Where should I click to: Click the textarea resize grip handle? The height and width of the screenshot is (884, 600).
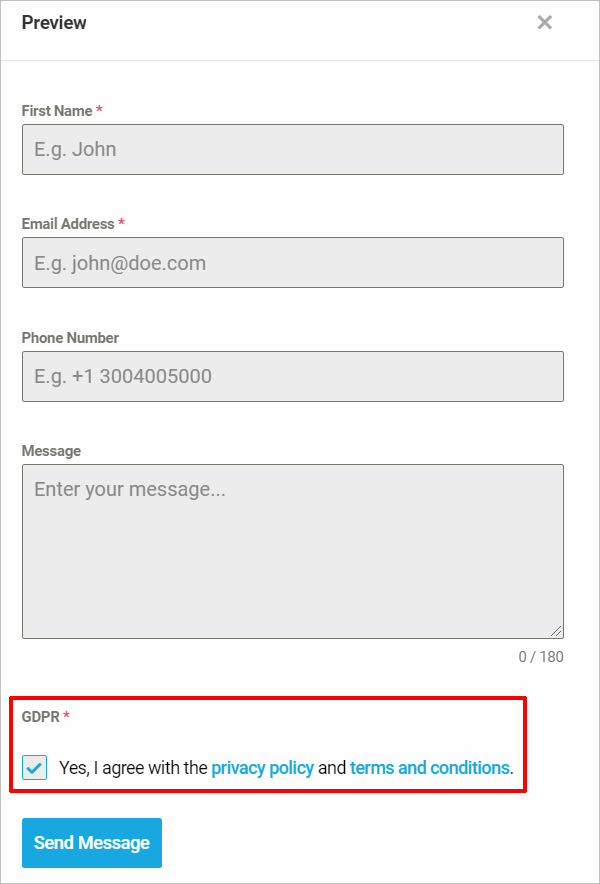tap(556, 630)
